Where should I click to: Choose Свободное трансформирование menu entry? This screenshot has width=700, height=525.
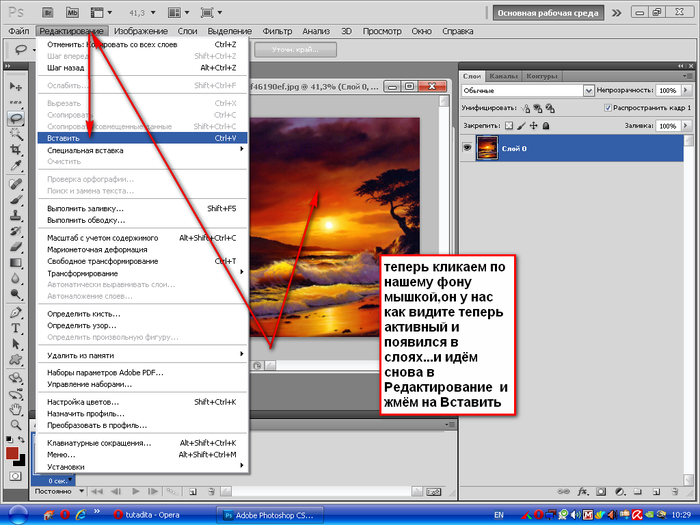coord(143,261)
